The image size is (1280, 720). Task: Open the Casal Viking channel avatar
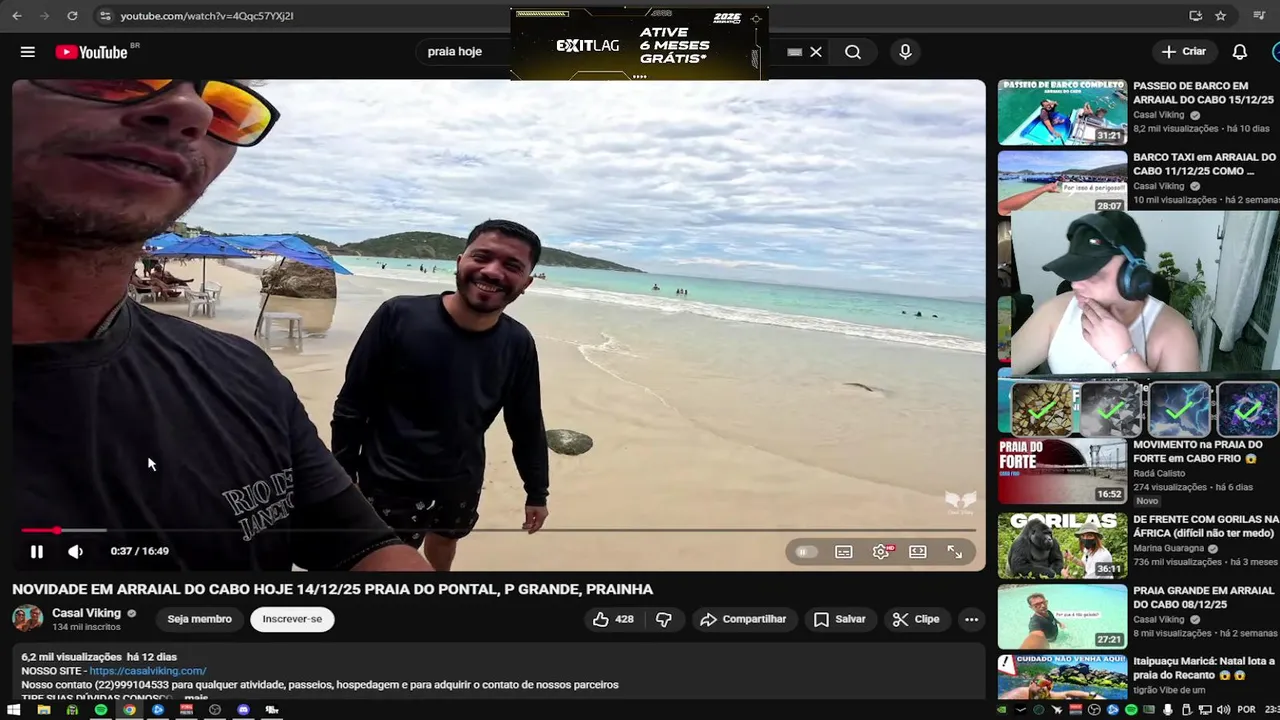[x=27, y=619]
